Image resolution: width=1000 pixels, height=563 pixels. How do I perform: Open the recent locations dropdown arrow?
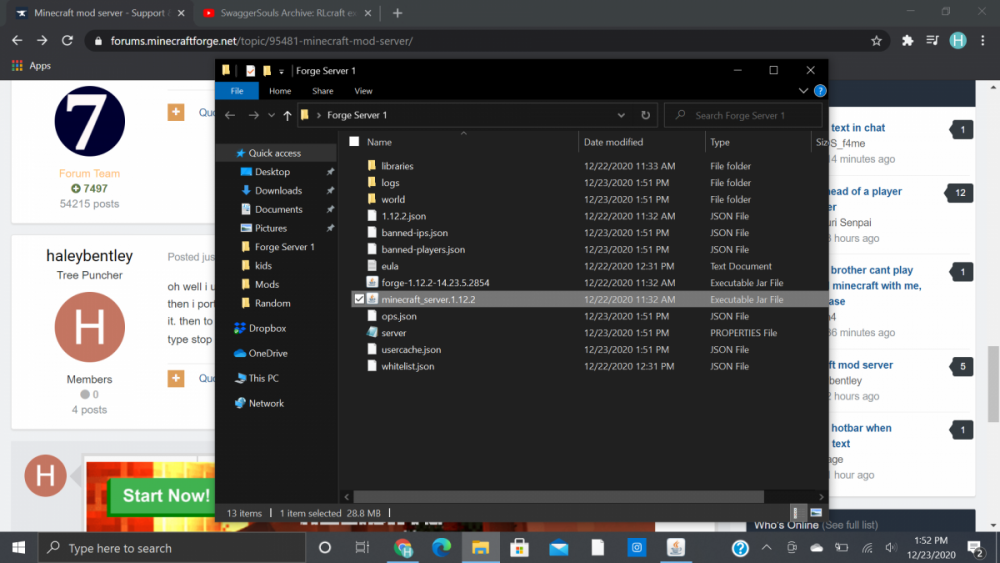[272, 115]
